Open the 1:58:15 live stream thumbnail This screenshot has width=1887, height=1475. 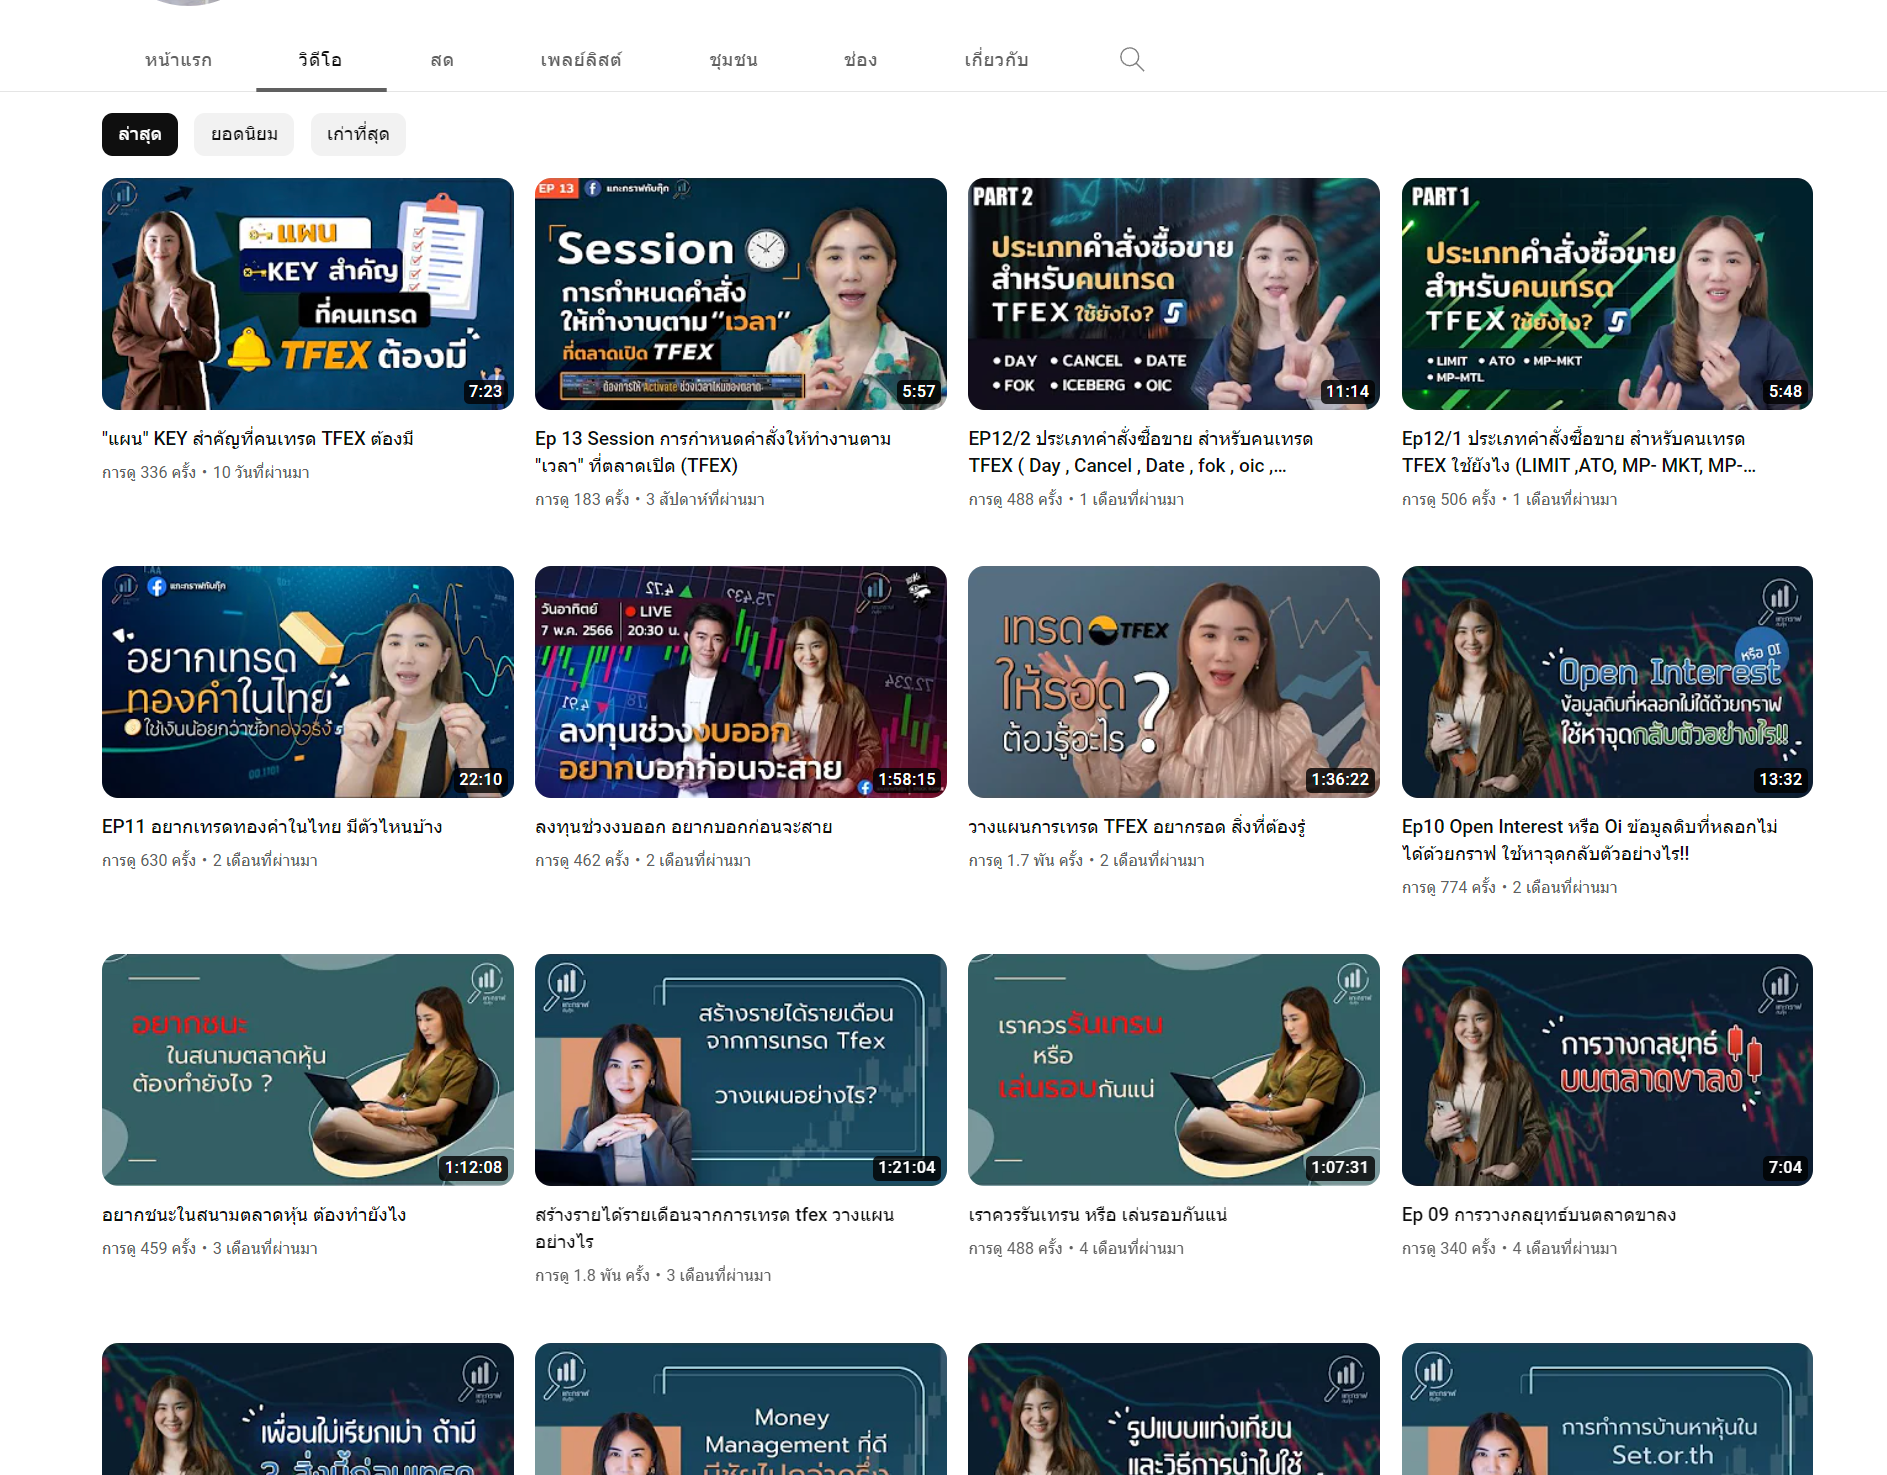coord(741,682)
